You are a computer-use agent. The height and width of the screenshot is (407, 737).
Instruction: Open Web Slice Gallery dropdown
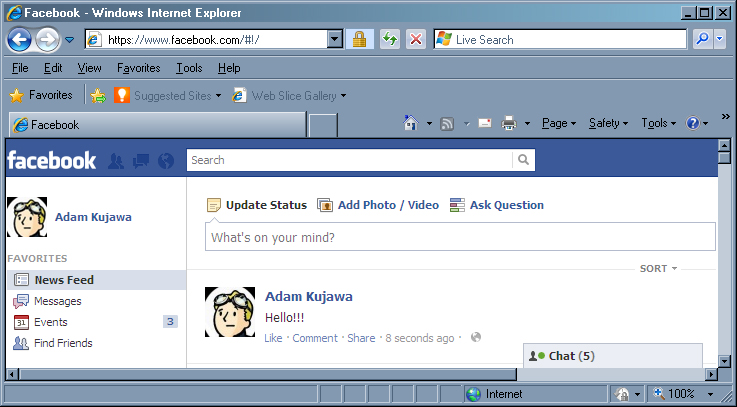[289, 96]
